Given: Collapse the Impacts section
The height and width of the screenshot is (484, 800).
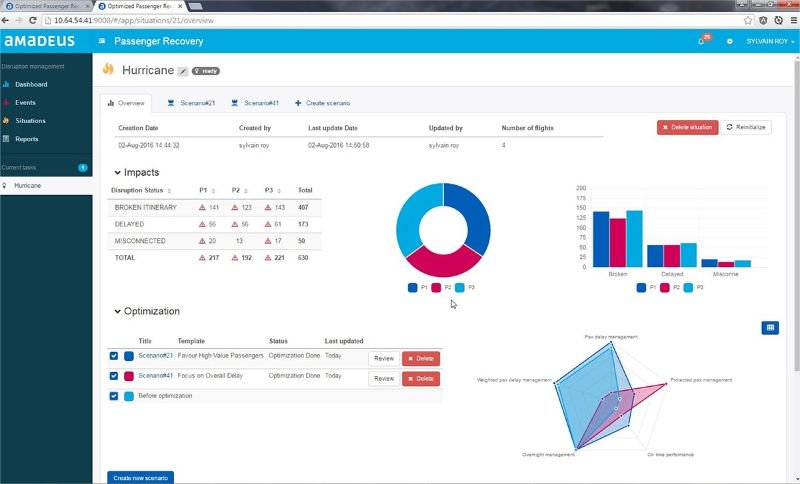Looking at the screenshot, I should pos(117,173).
